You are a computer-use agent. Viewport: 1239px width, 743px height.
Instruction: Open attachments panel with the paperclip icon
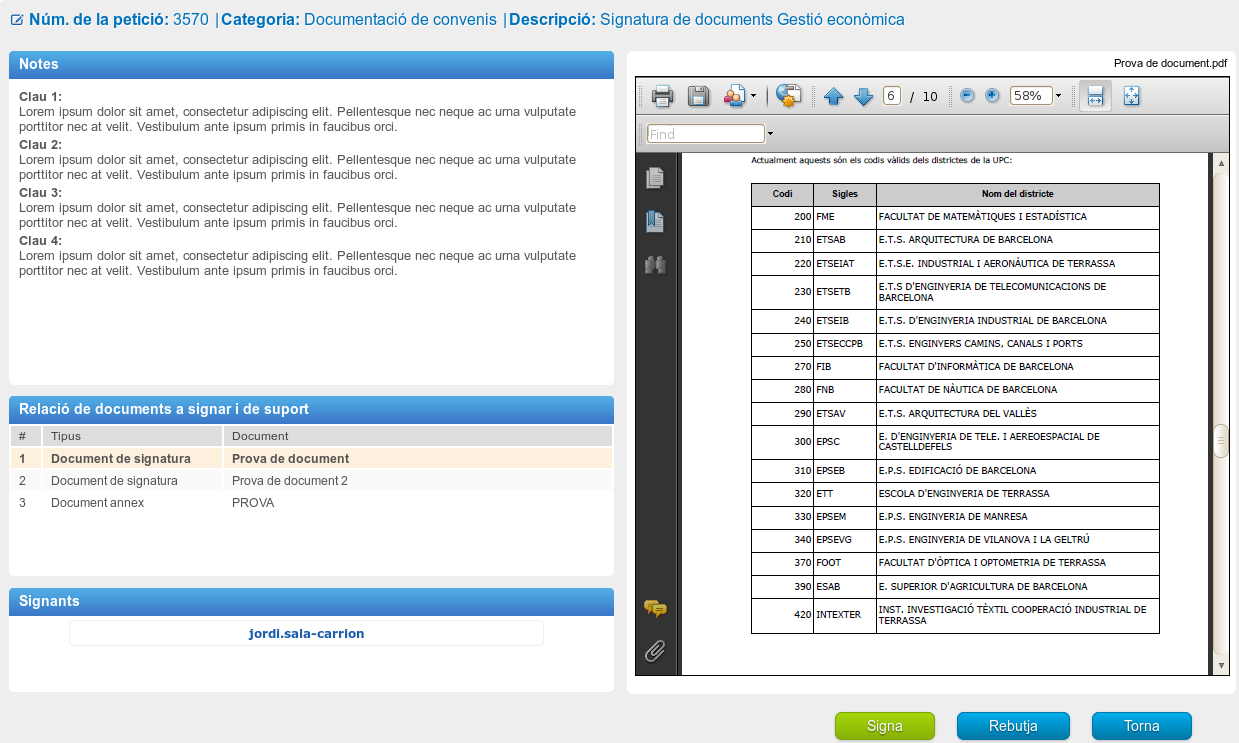pos(655,651)
